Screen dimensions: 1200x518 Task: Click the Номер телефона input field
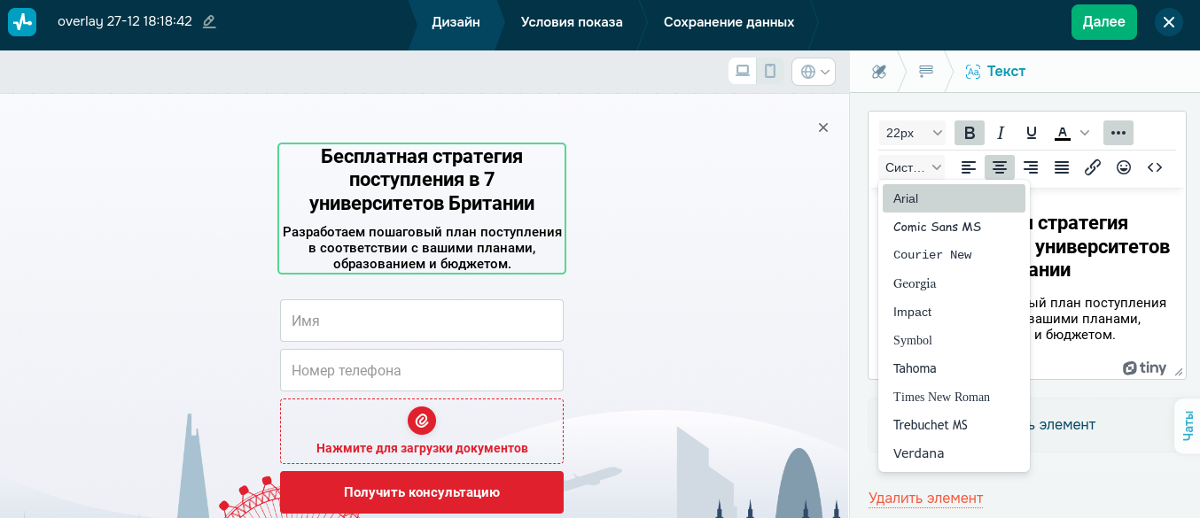(422, 370)
